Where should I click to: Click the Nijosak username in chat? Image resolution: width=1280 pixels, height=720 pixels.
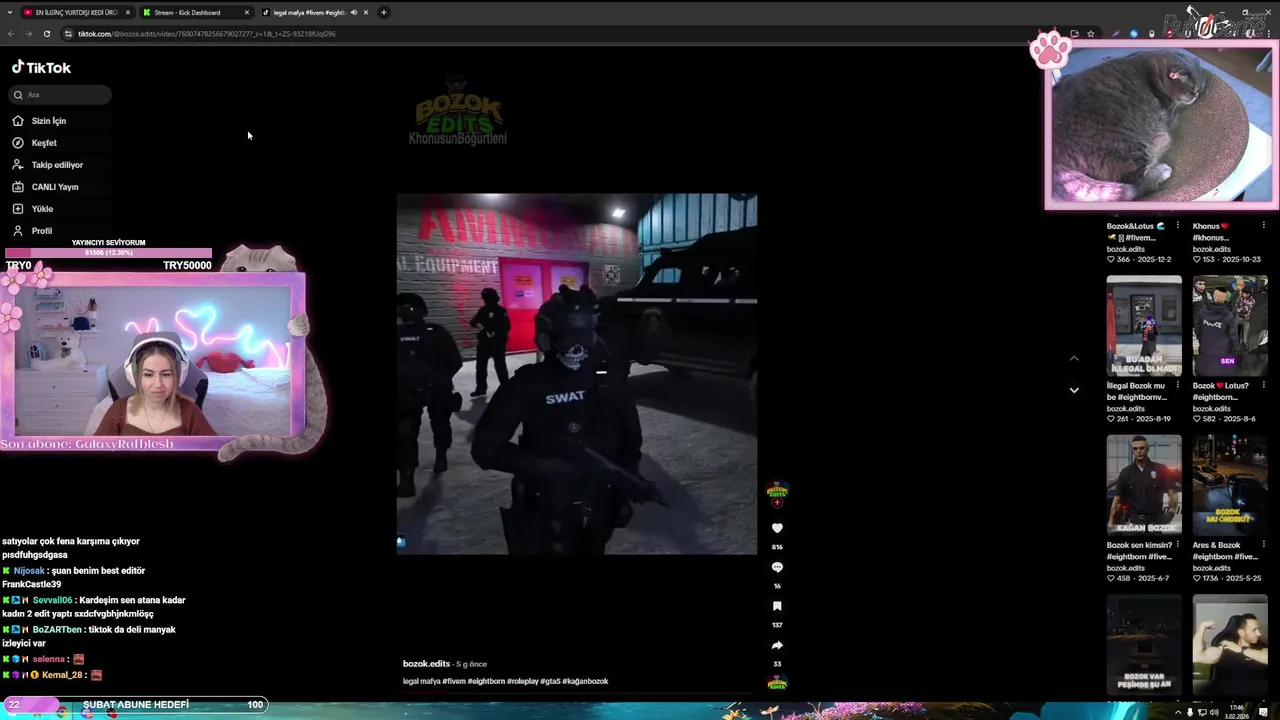[29, 570]
